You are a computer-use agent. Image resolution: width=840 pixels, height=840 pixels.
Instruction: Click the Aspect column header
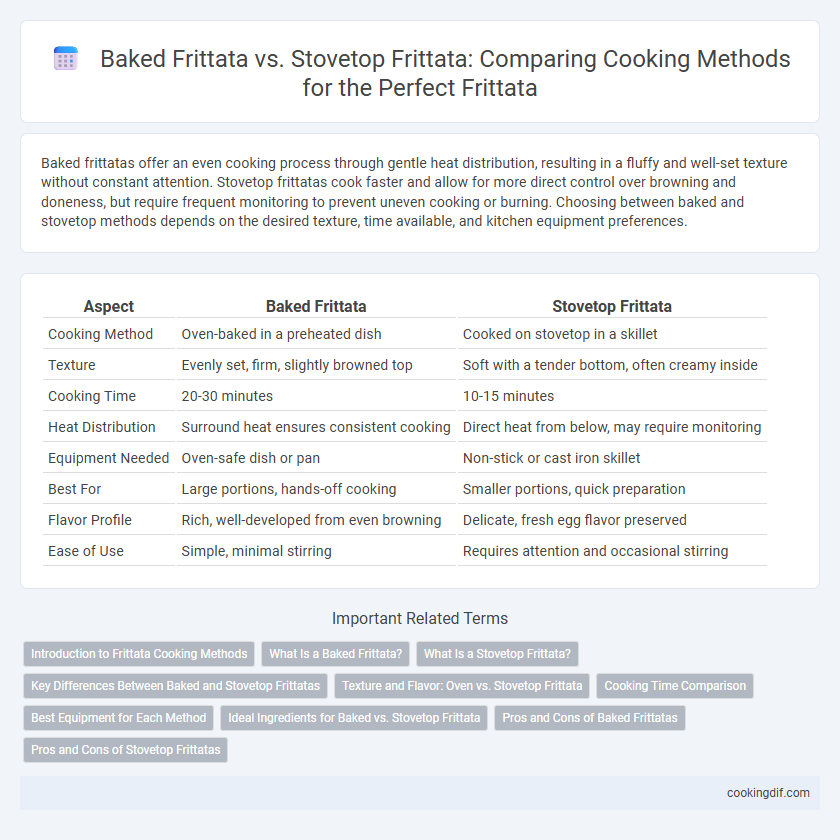(x=109, y=306)
